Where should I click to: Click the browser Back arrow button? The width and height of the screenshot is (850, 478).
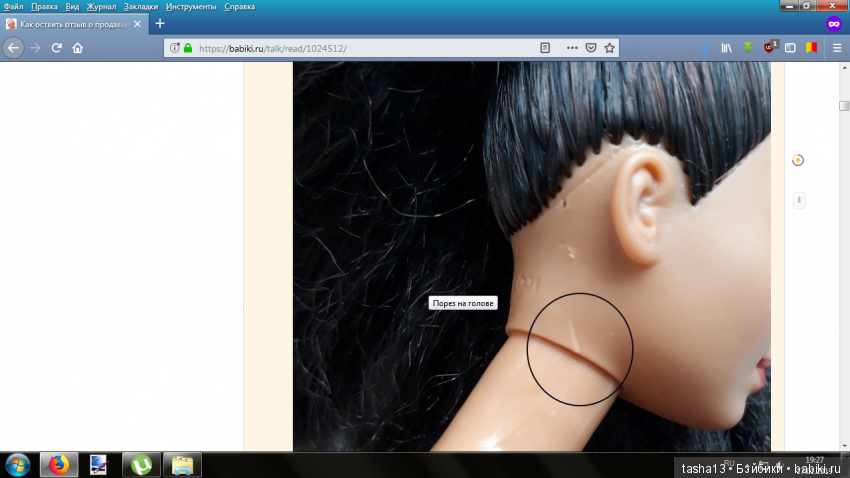pos(14,47)
